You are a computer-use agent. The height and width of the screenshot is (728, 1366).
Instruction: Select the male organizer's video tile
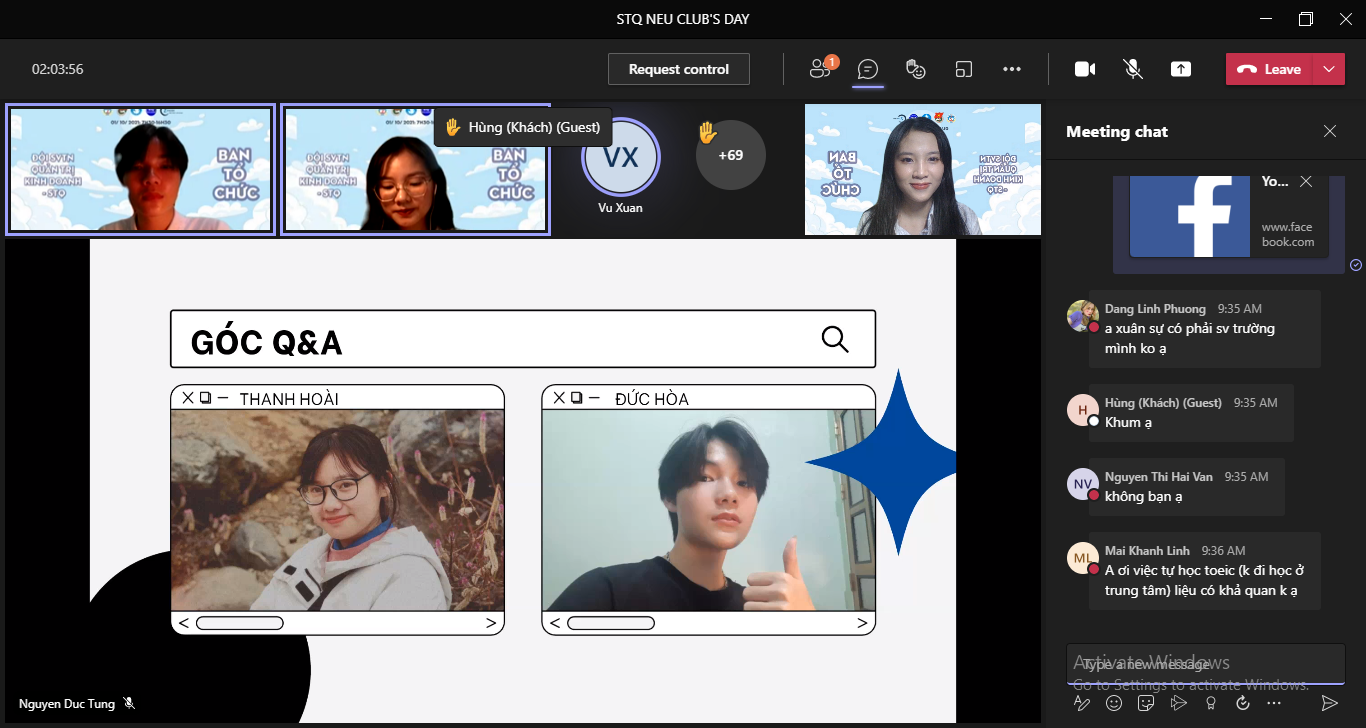140,170
